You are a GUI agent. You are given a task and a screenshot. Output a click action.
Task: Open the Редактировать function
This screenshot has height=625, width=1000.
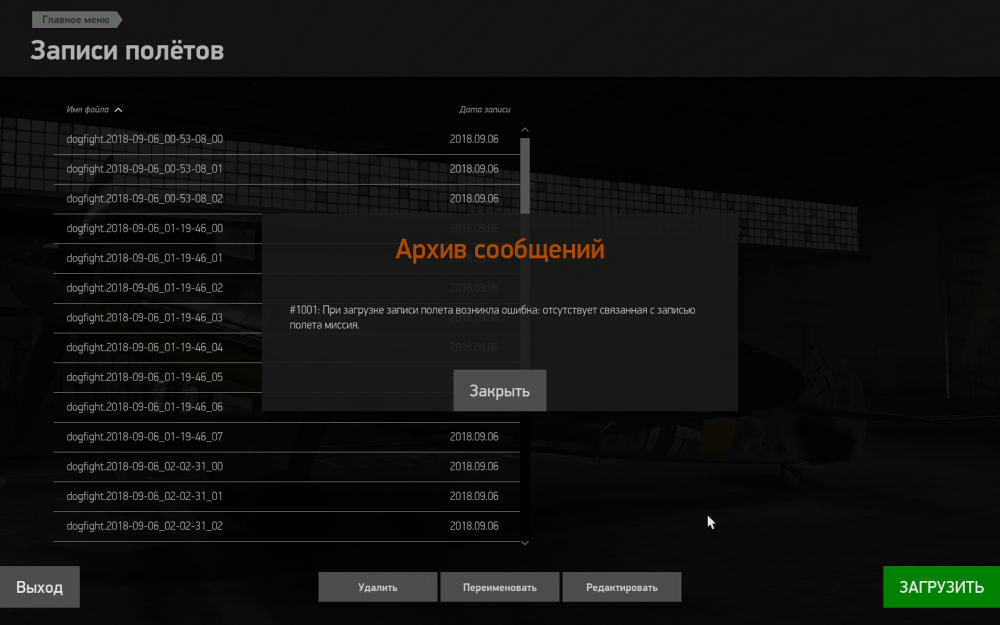point(622,587)
